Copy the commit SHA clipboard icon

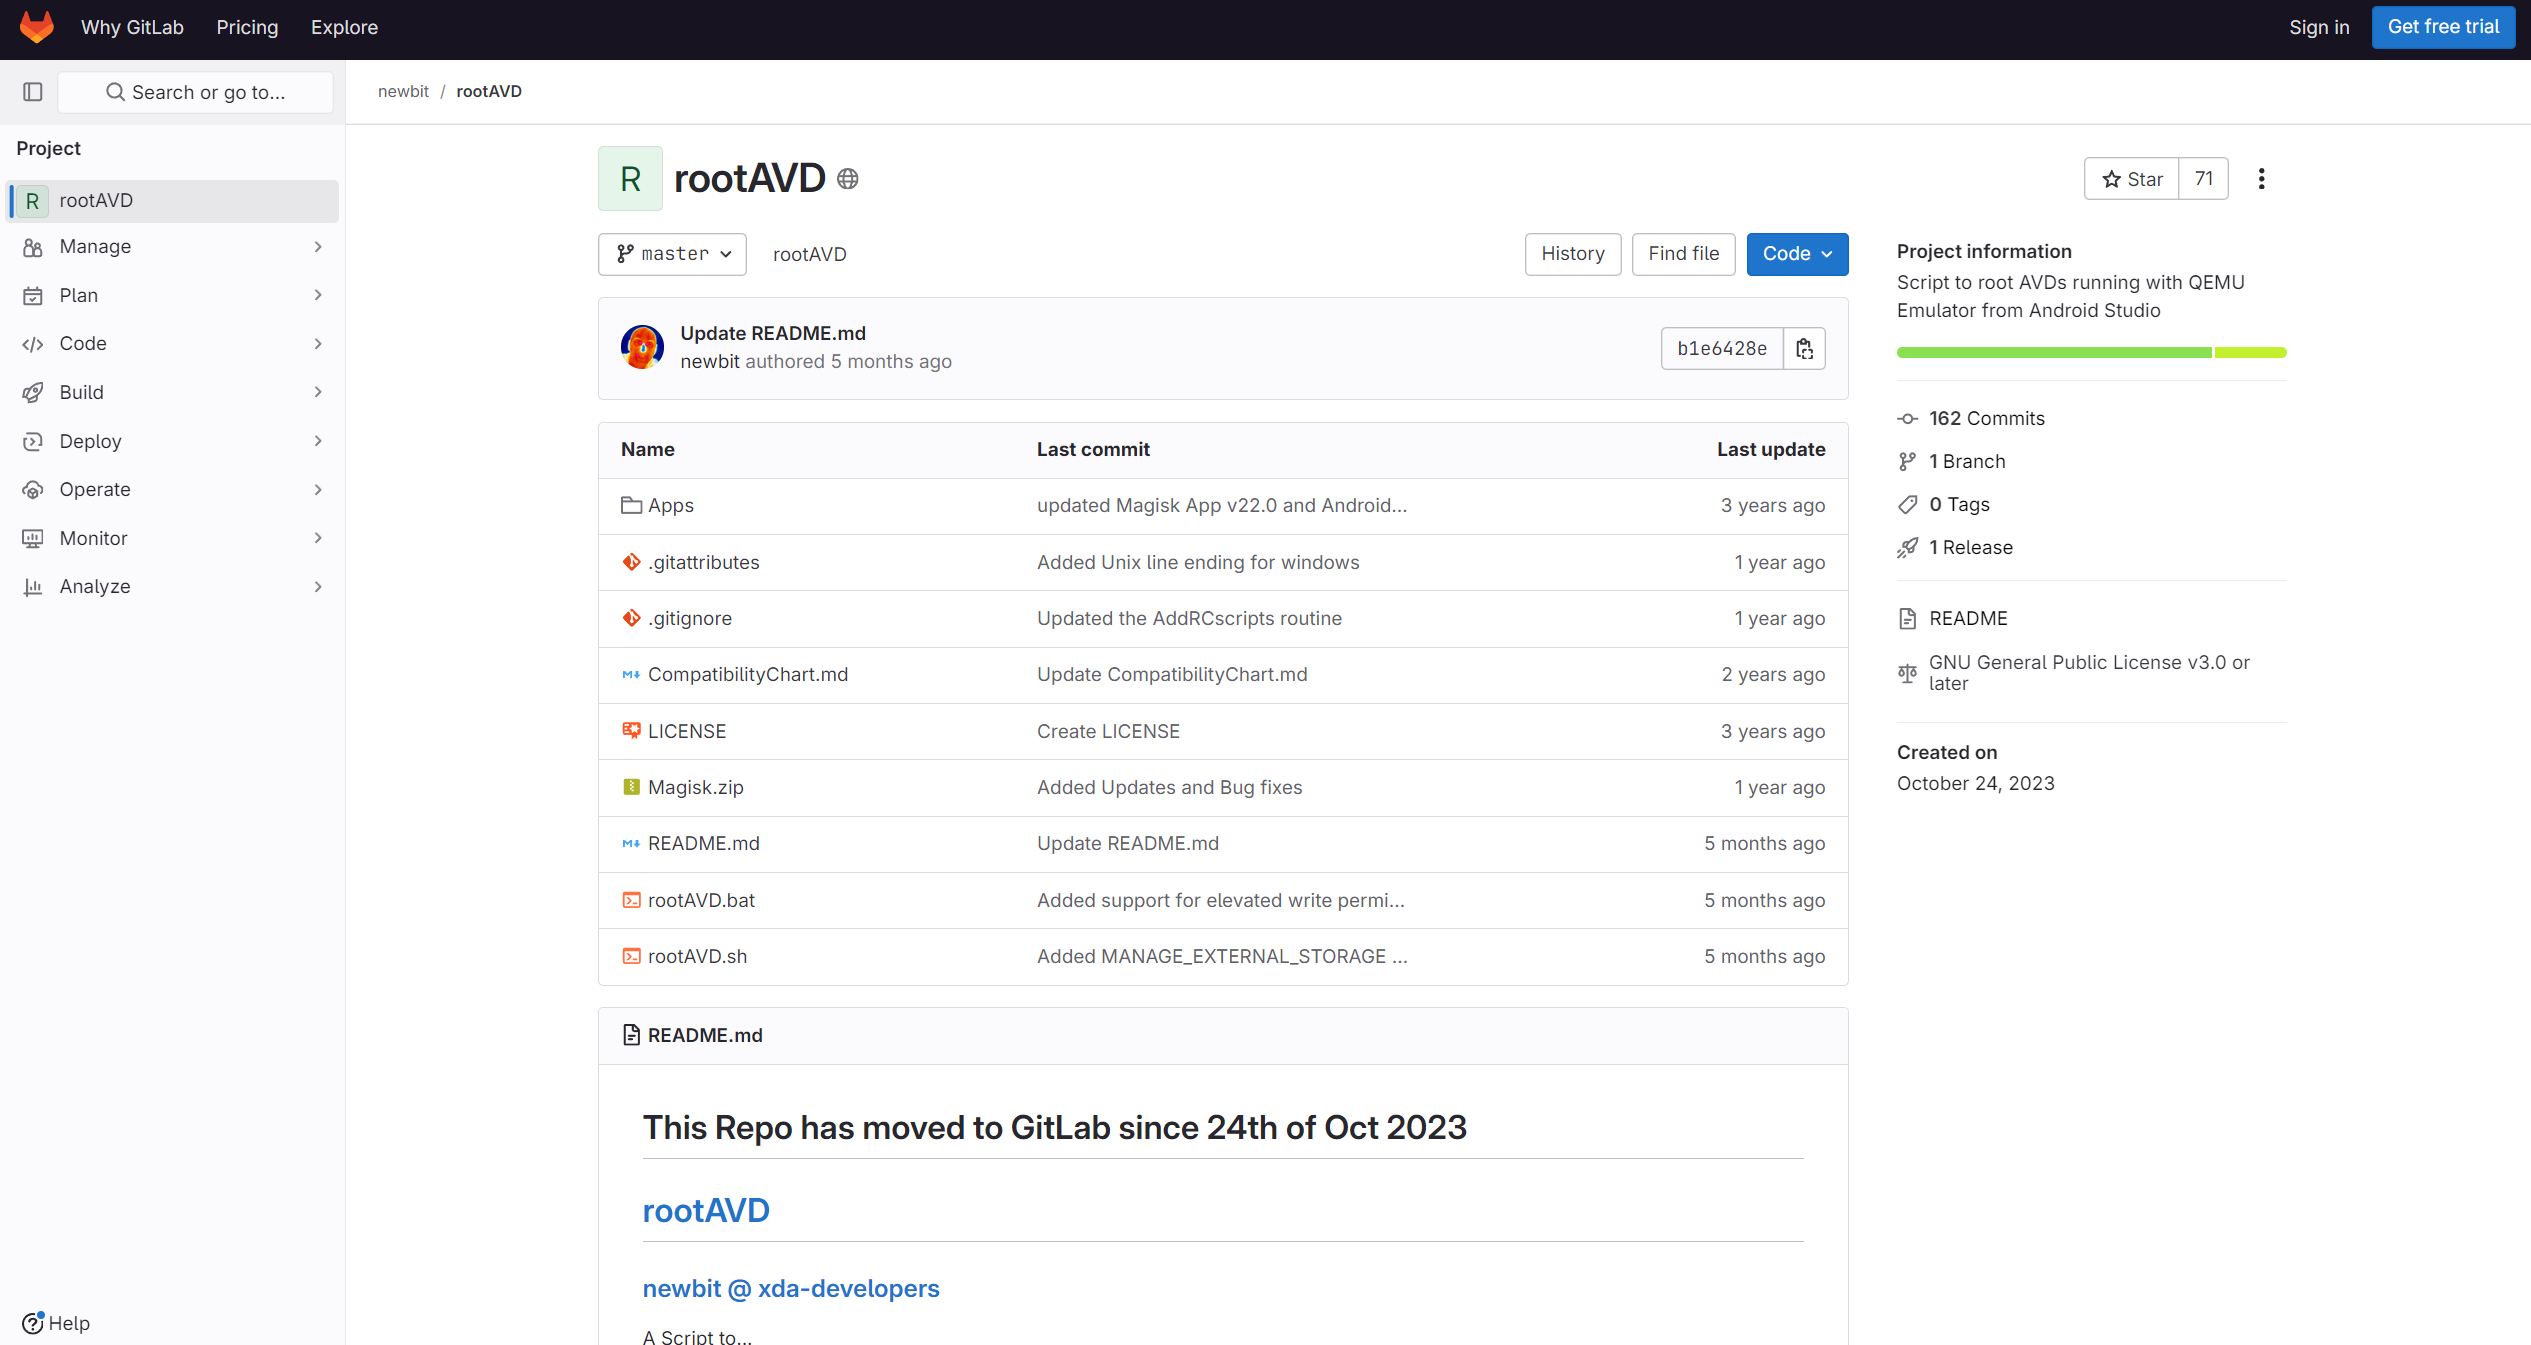point(1804,349)
